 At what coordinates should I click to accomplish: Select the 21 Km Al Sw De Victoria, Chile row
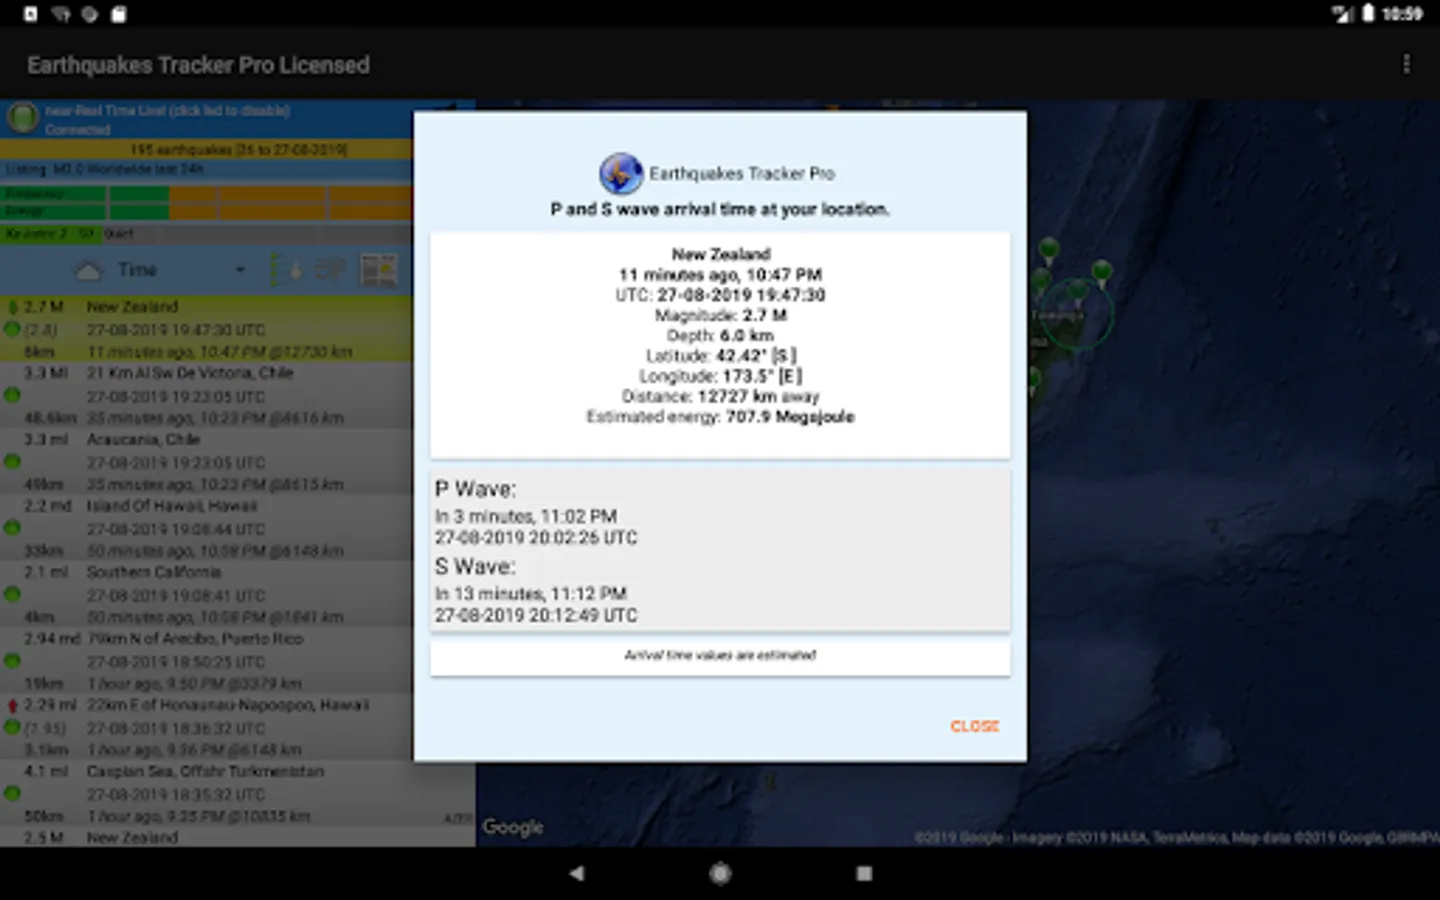206,395
